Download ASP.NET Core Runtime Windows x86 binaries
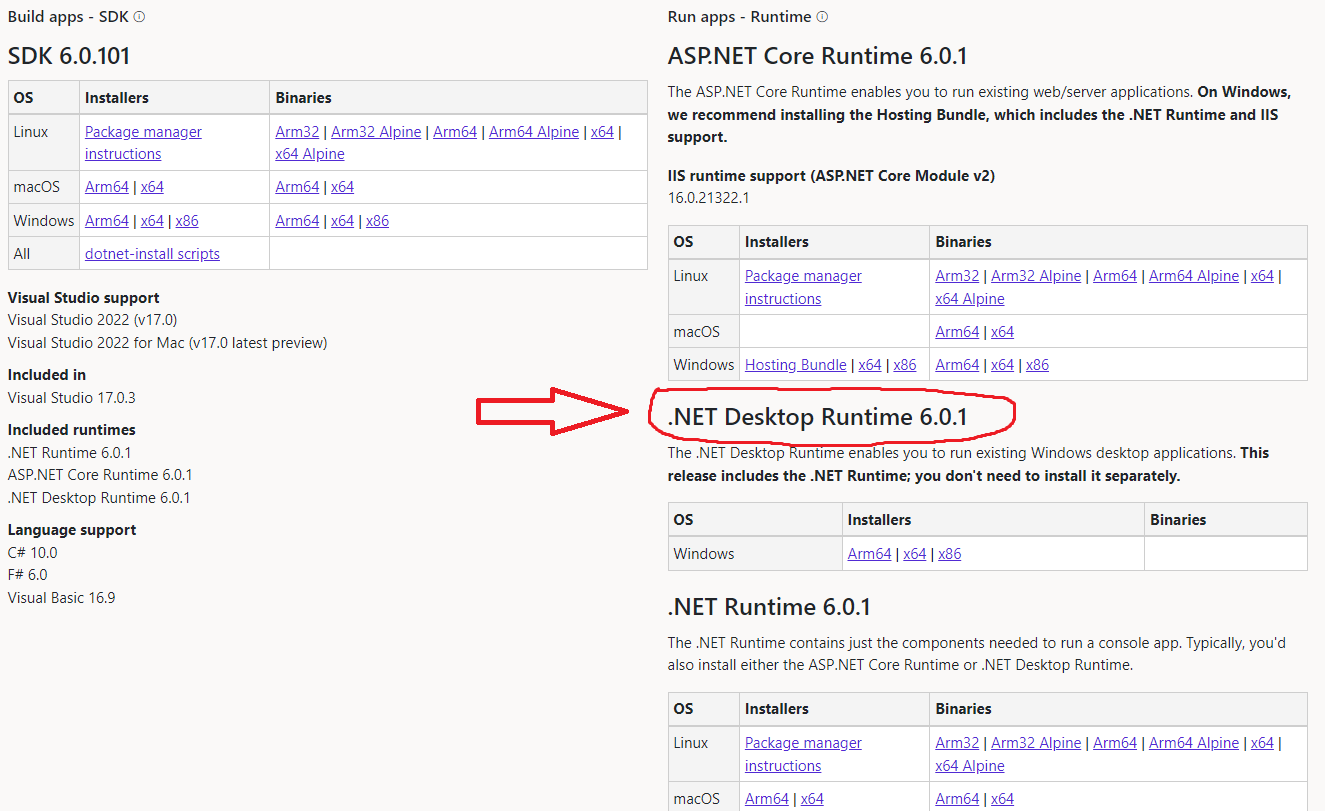The width and height of the screenshot is (1325, 811). tap(1037, 365)
